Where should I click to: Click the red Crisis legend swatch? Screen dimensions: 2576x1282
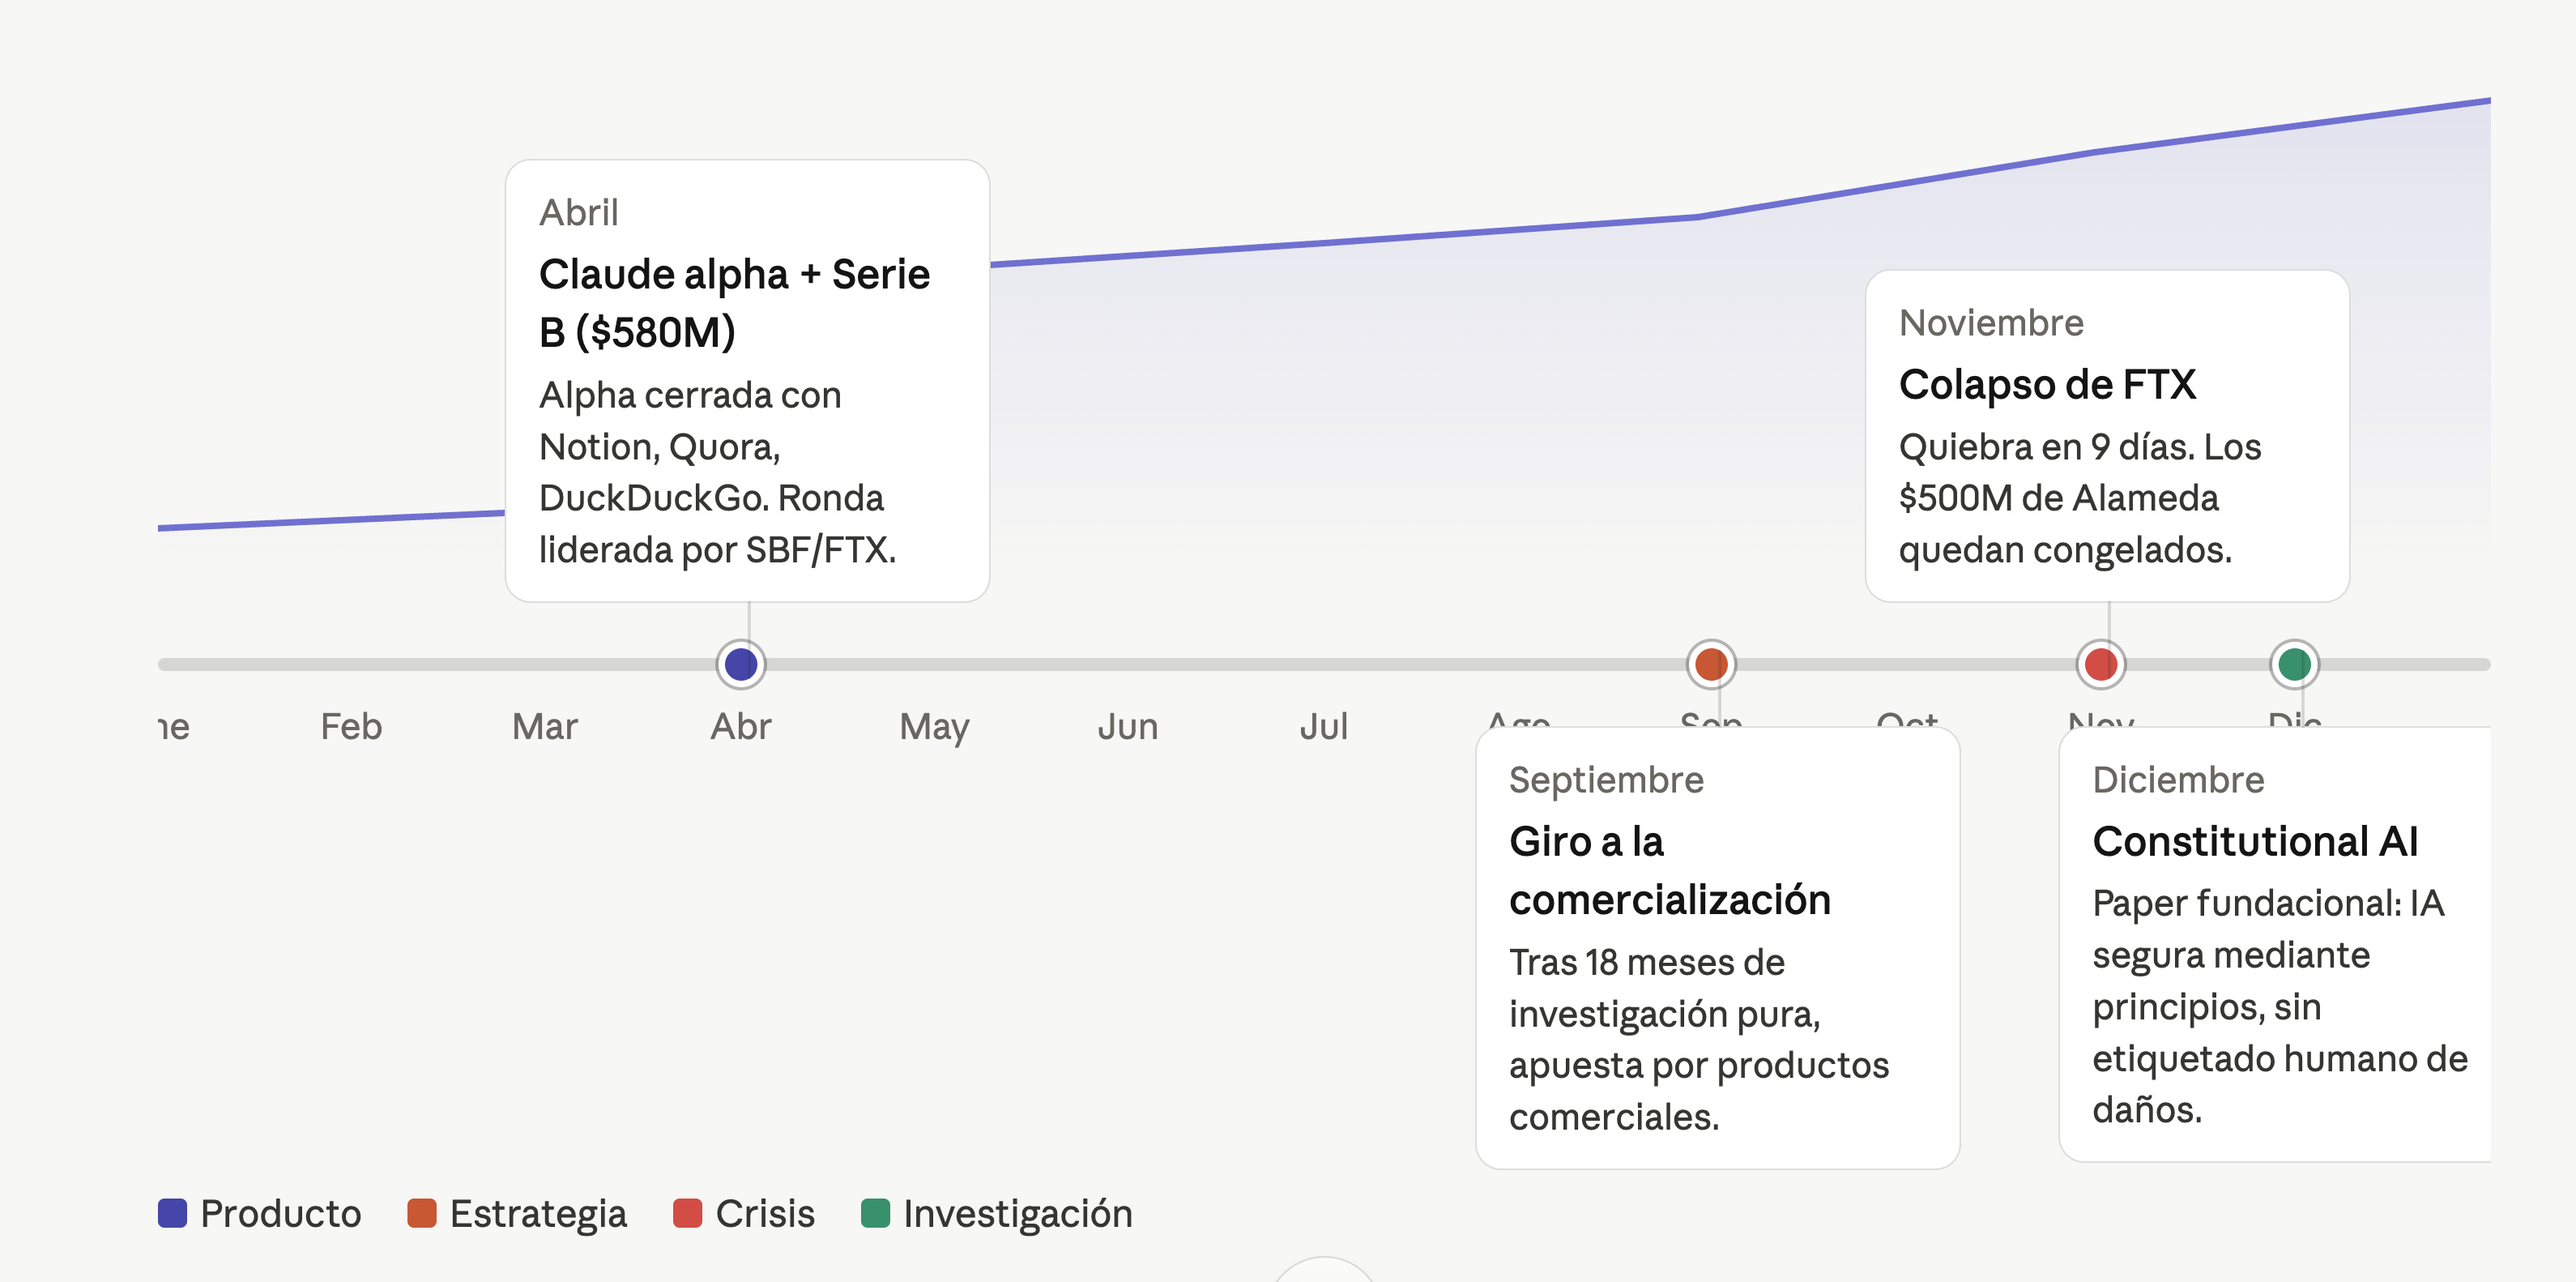tap(688, 1213)
